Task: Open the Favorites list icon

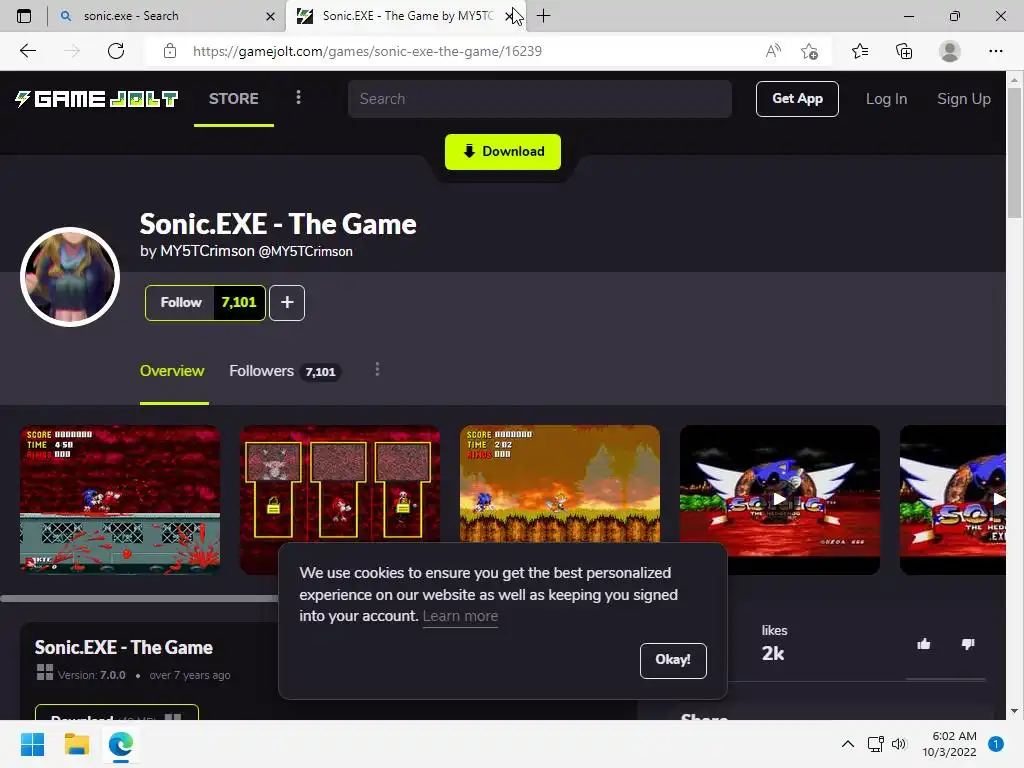Action: coord(860,51)
